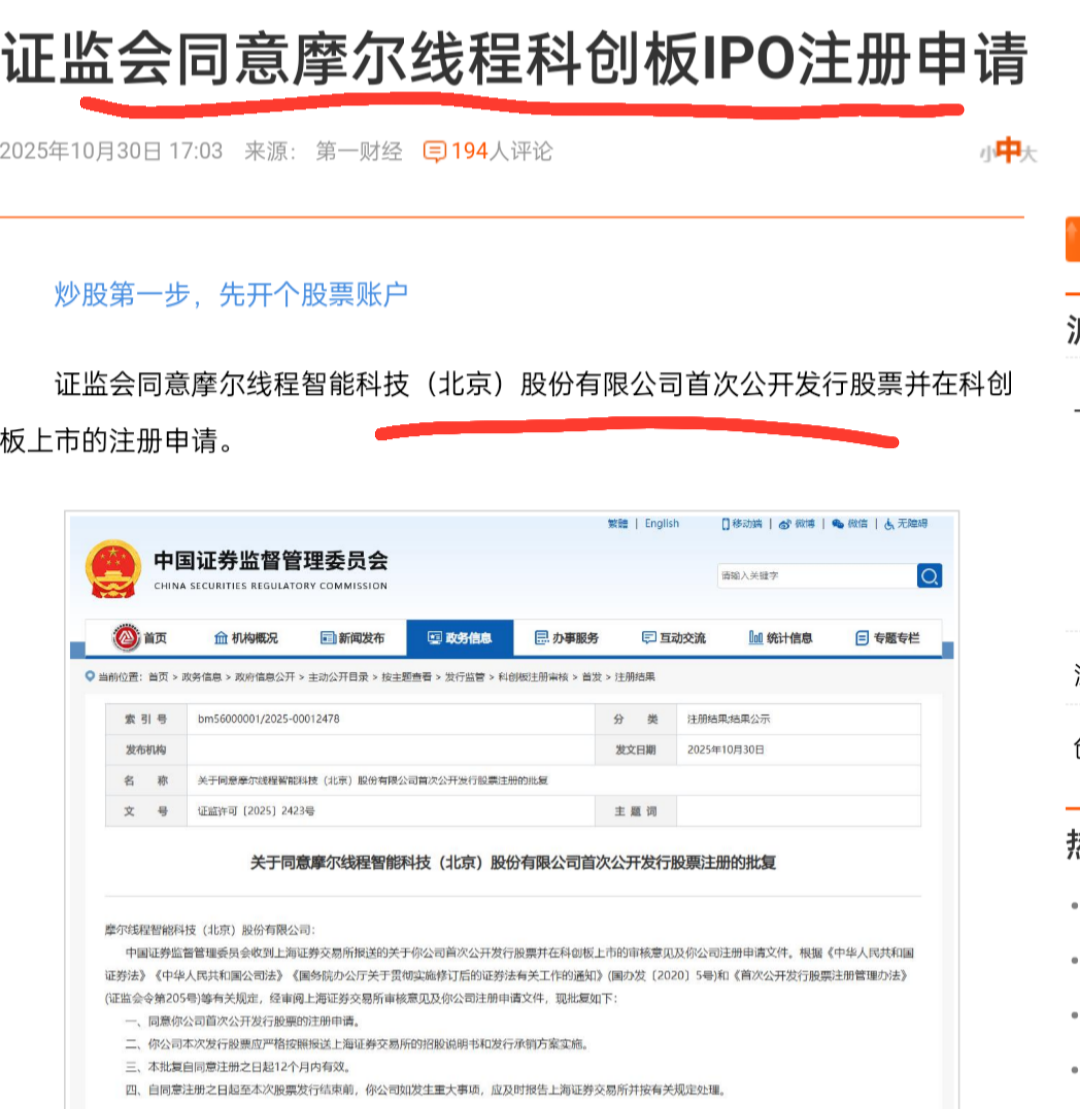Set font size to medium (中)
The height and width of the screenshot is (1109, 1080).
click(x=1007, y=150)
